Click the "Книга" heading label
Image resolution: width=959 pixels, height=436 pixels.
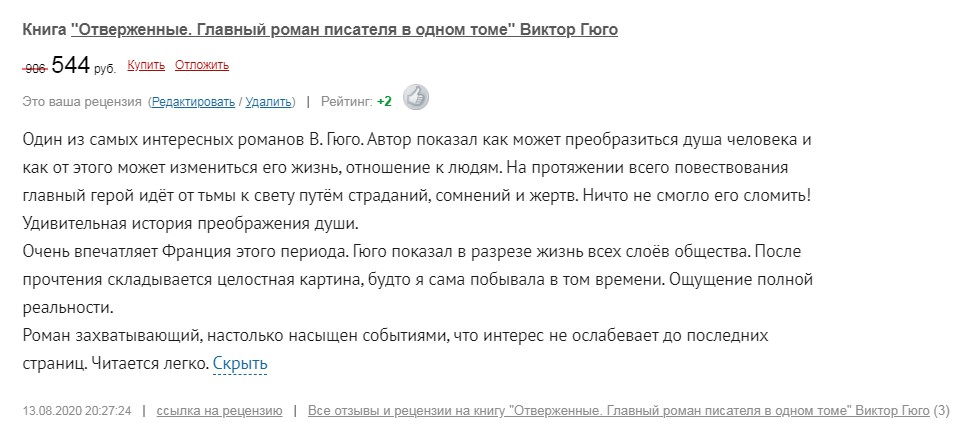pyautogui.click(x=43, y=29)
